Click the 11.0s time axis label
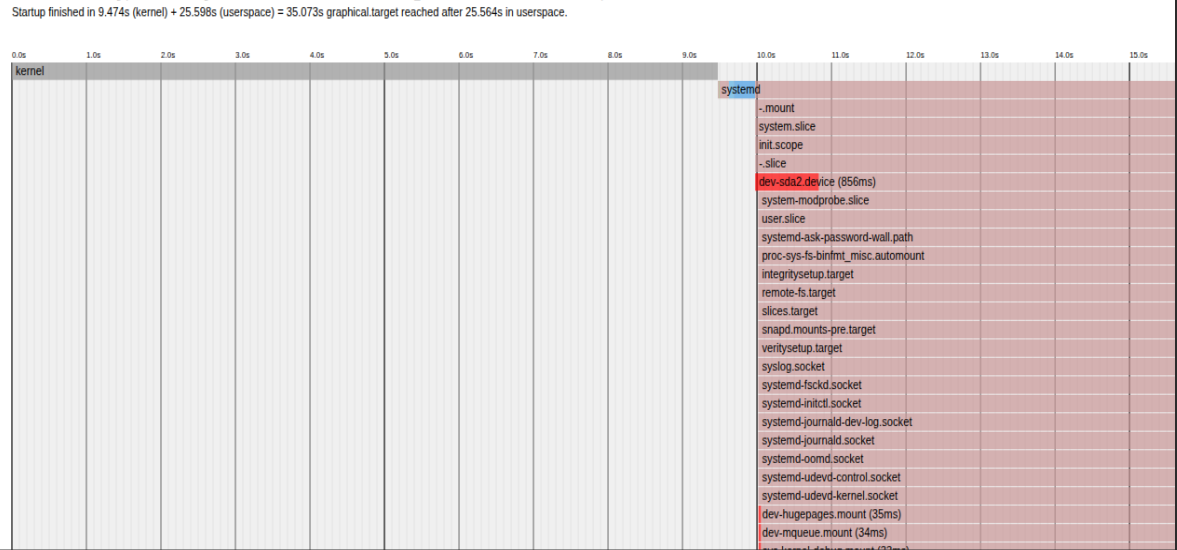The width and height of the screenshot is (1177, 550). 840,56
